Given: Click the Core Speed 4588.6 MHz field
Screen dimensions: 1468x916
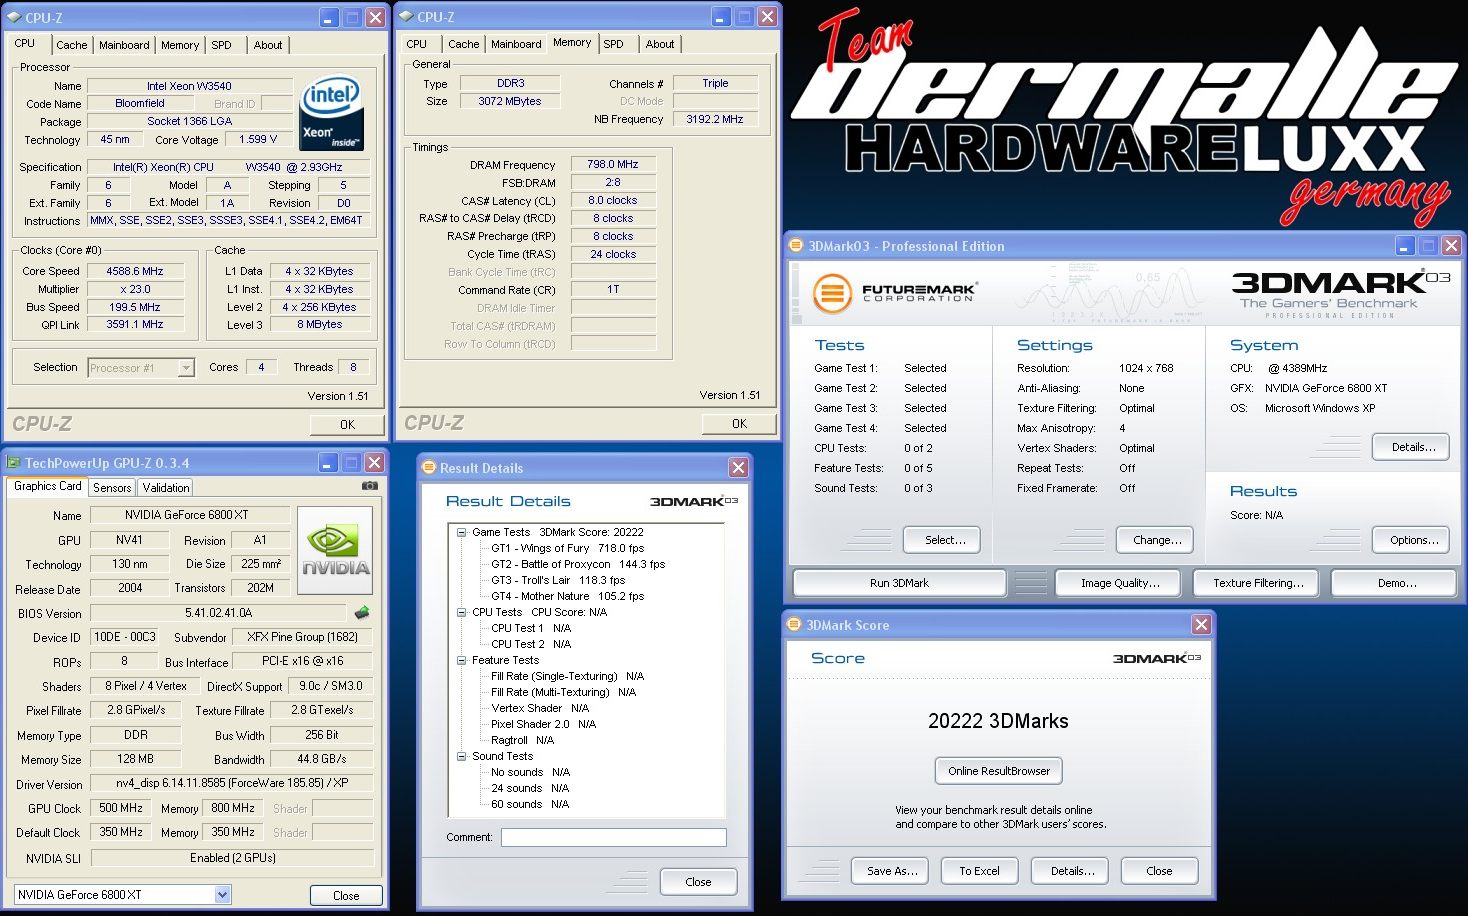Looking at the screenshot, I should point(135,271).
